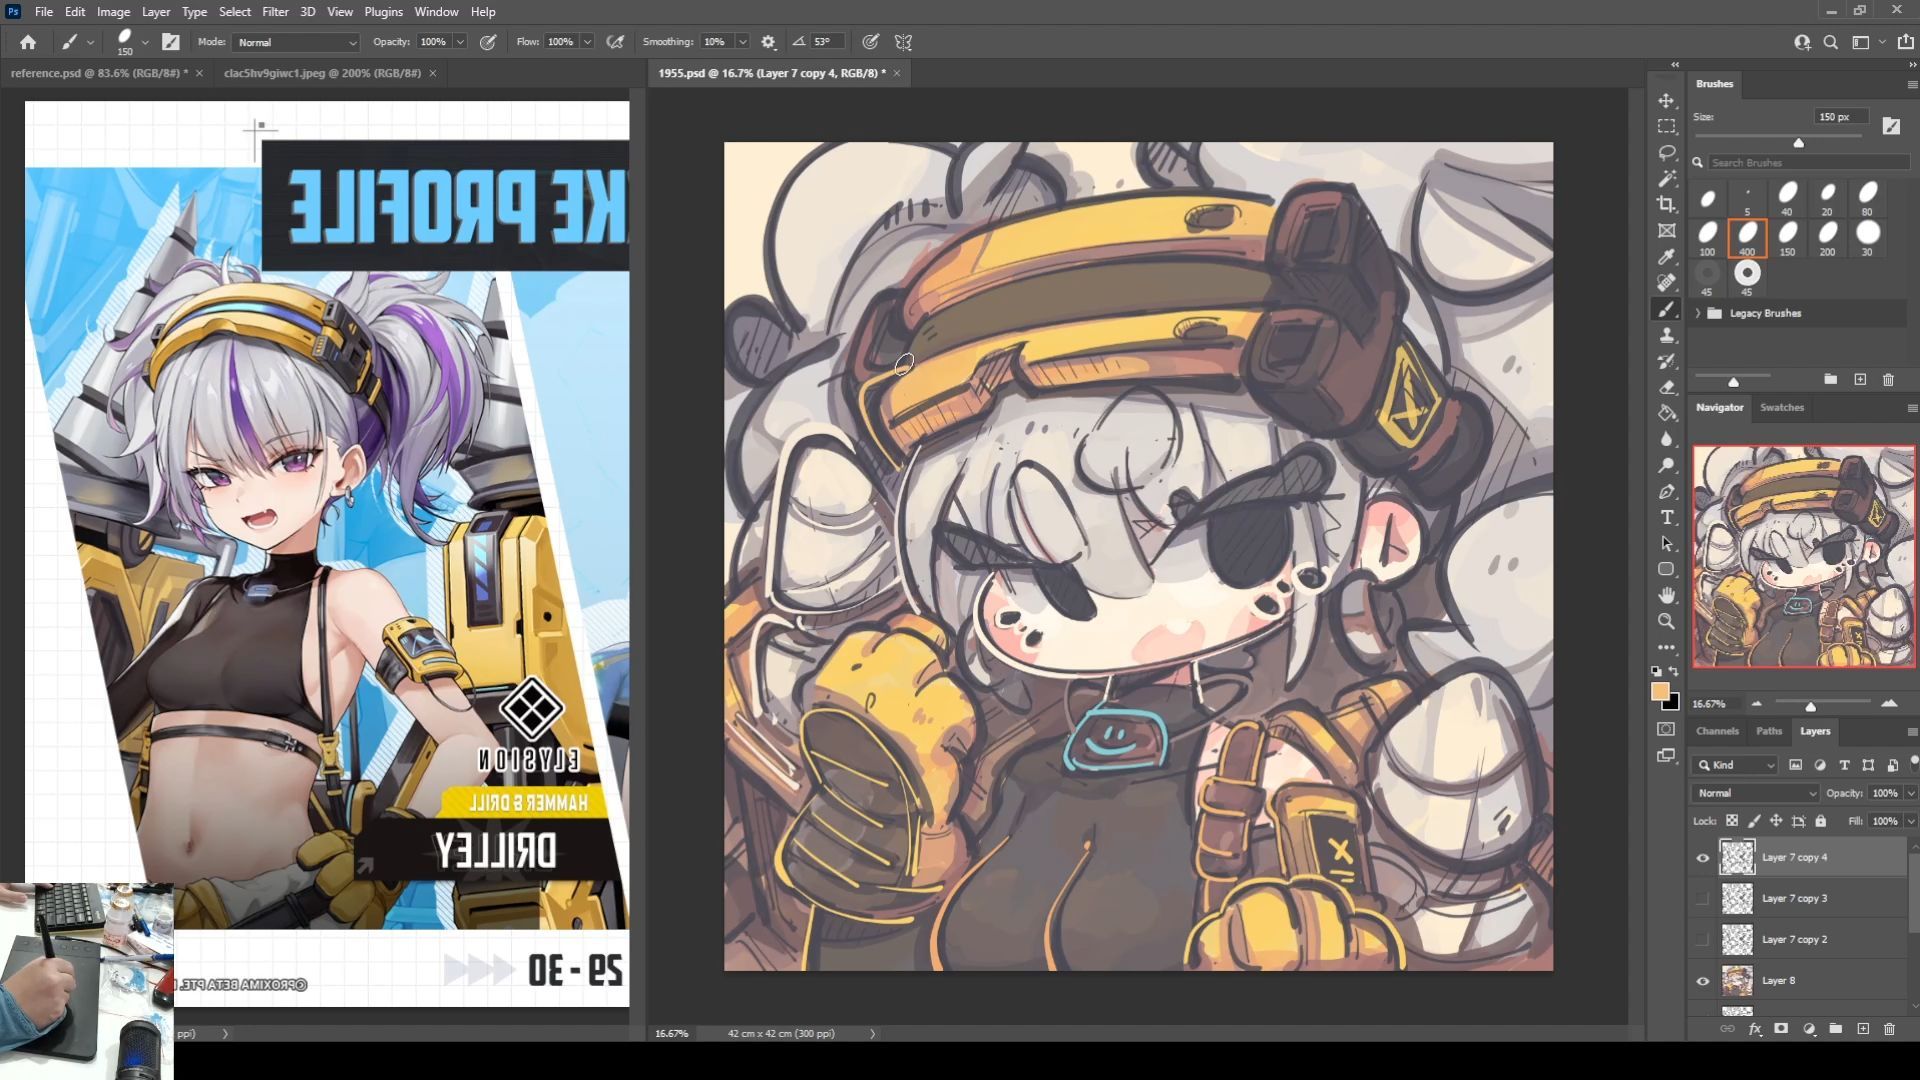Hide Layer 8

[x=1703, y=981]
